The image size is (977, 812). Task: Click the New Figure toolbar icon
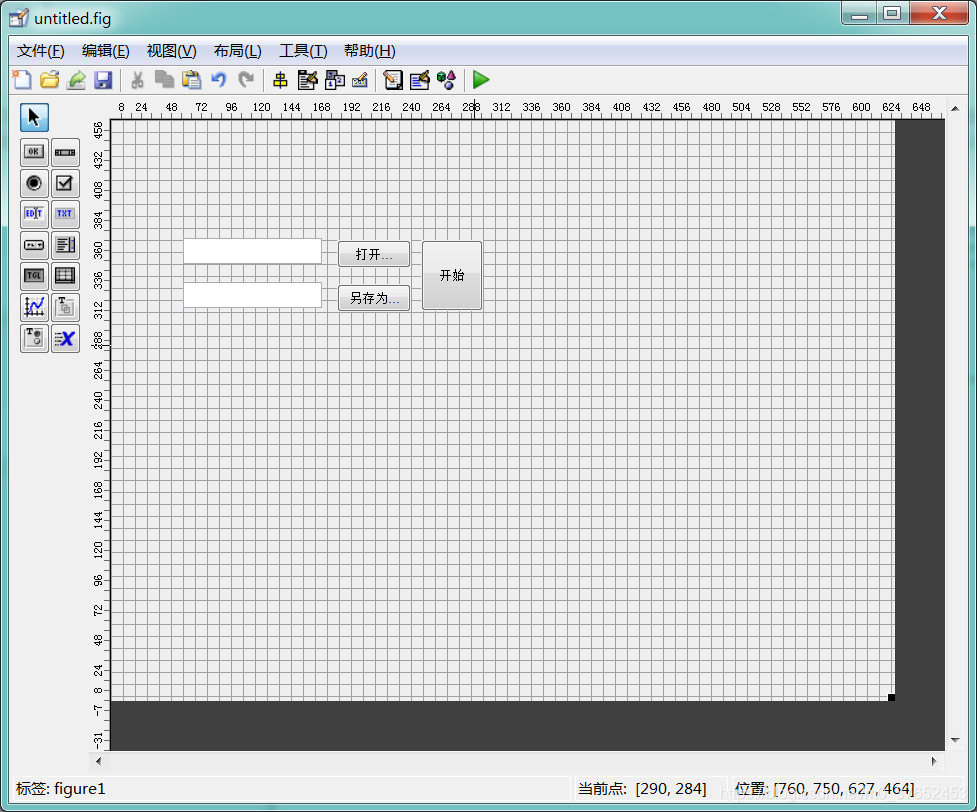click(22, 80)
